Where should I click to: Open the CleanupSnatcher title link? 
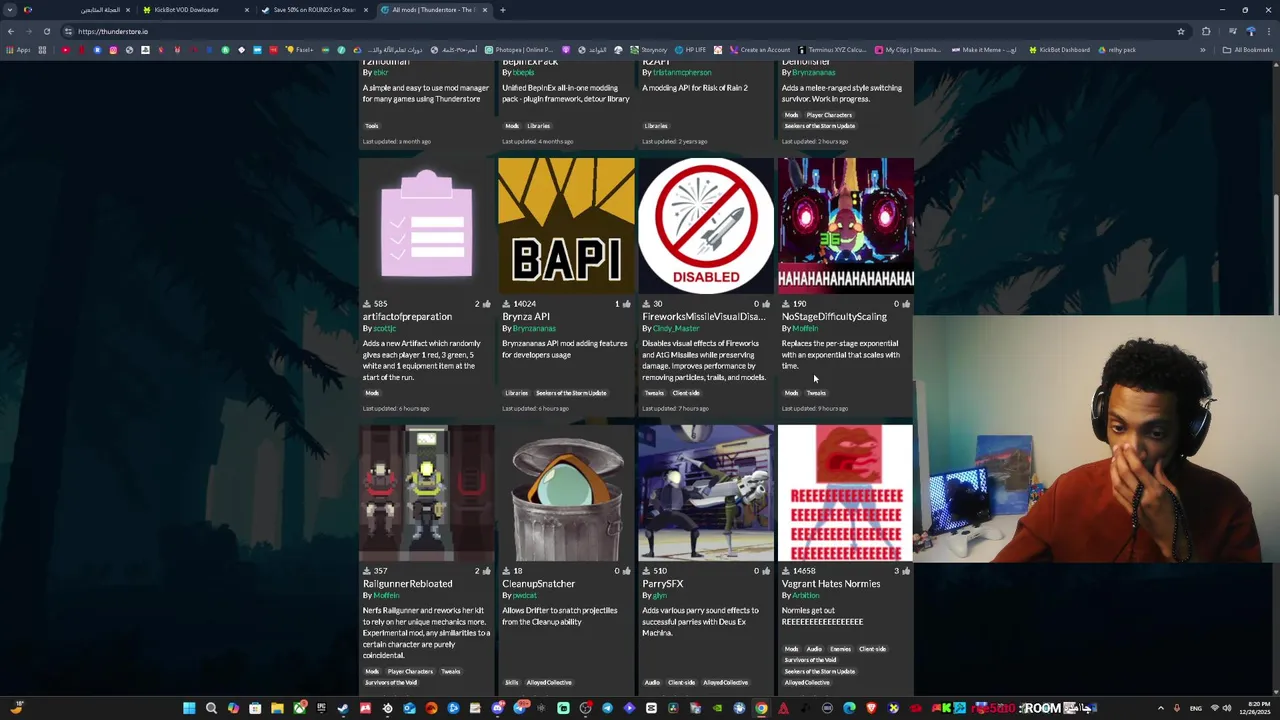[x=538, y=584]
